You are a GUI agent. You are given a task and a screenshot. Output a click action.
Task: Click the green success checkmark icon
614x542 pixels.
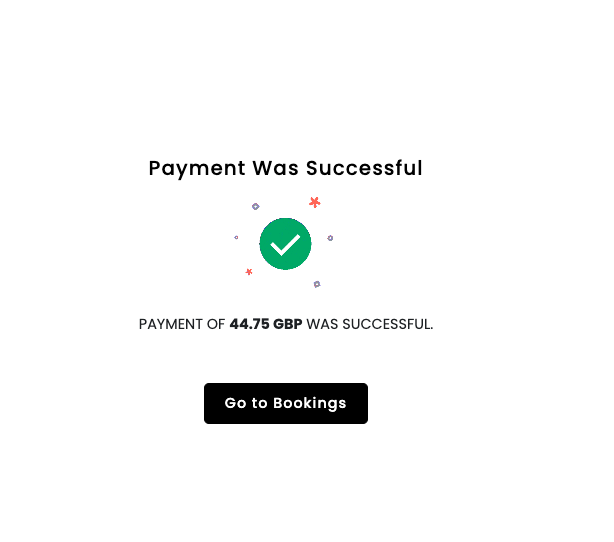[x=285, y=244]
